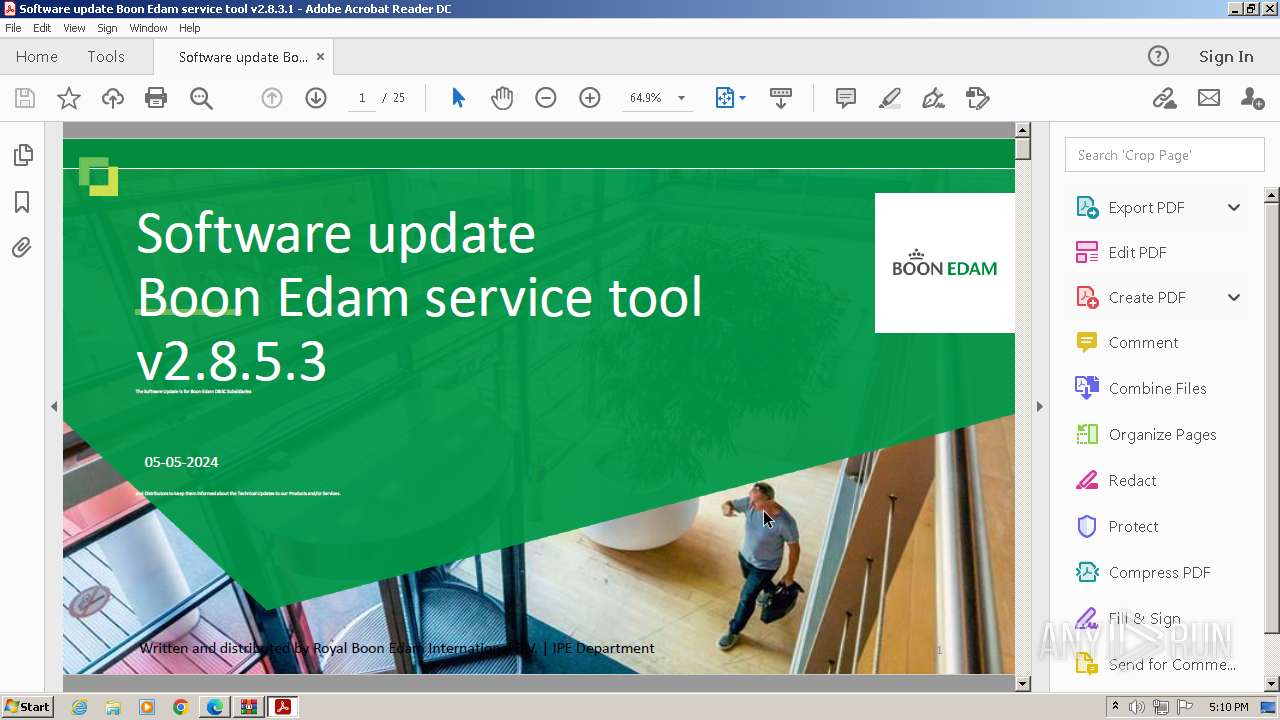Open the Help menu
1280x720 pixels.
pos(190,28)
